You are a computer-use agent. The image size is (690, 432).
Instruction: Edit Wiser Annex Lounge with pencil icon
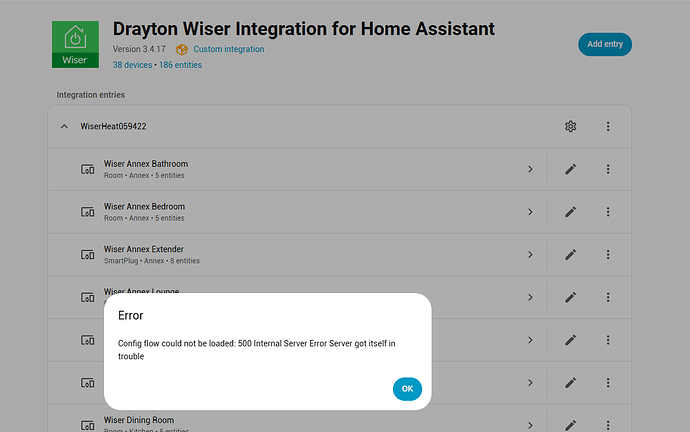(570, 297)
